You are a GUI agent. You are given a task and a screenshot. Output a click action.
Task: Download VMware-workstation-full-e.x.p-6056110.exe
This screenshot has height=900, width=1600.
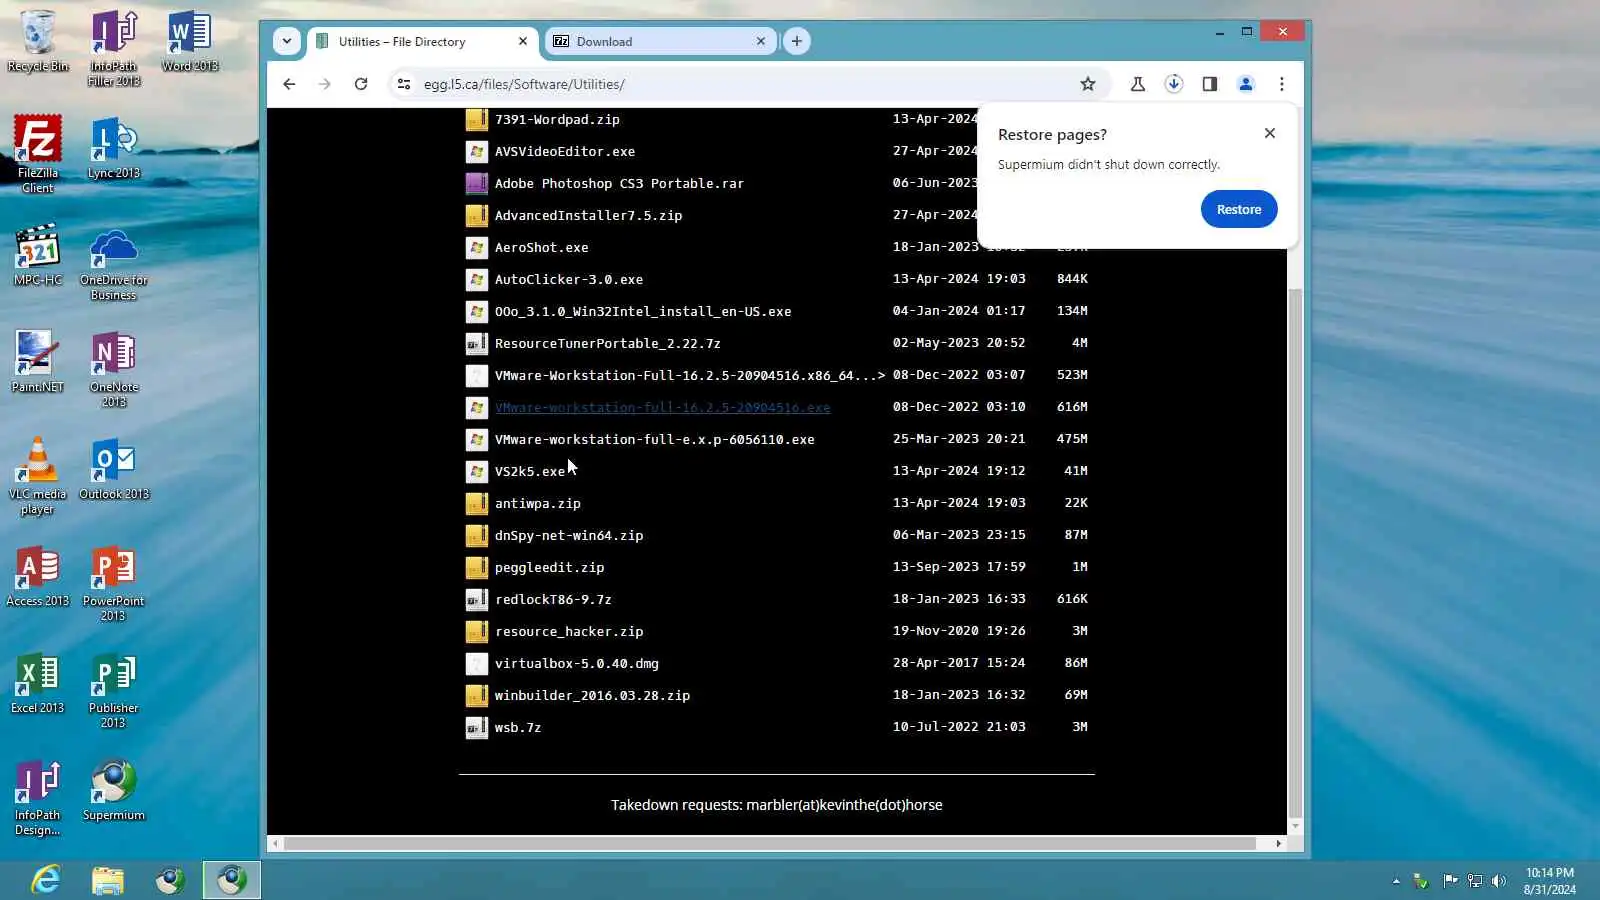tap(654, 439)
